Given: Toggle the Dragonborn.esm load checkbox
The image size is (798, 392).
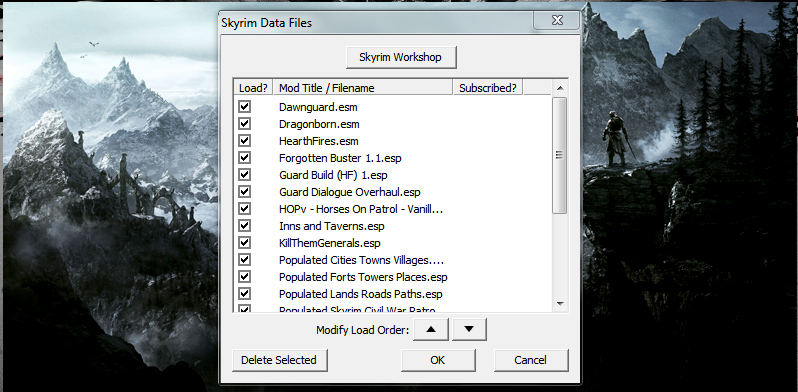Looking at the screenshot, I should pyautogui.click(x=245, y=124).
